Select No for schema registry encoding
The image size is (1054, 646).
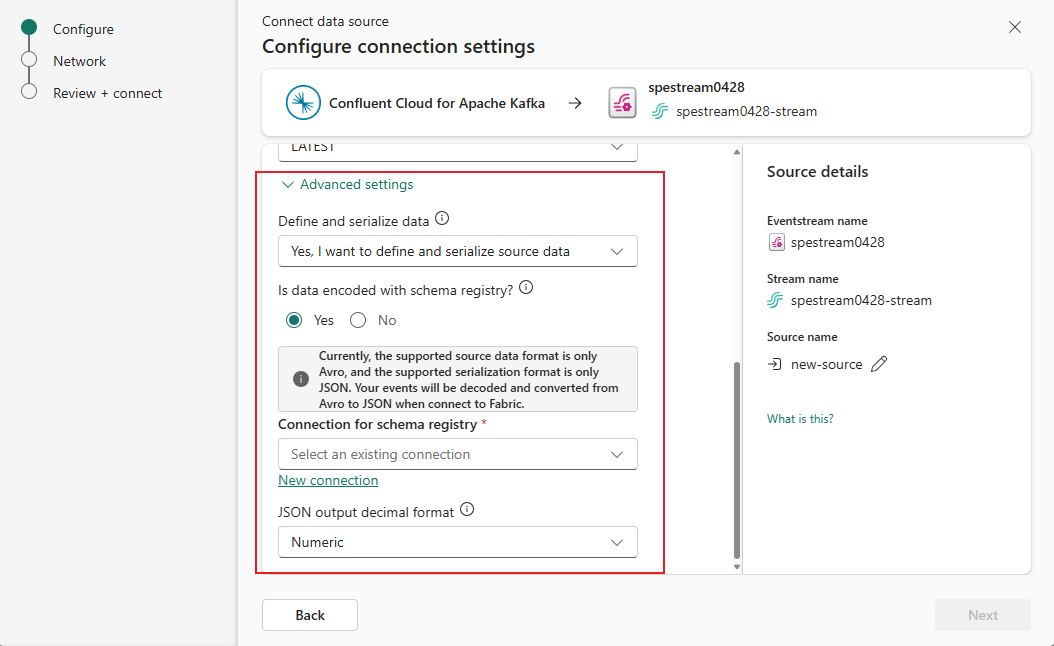coord(357,319)
